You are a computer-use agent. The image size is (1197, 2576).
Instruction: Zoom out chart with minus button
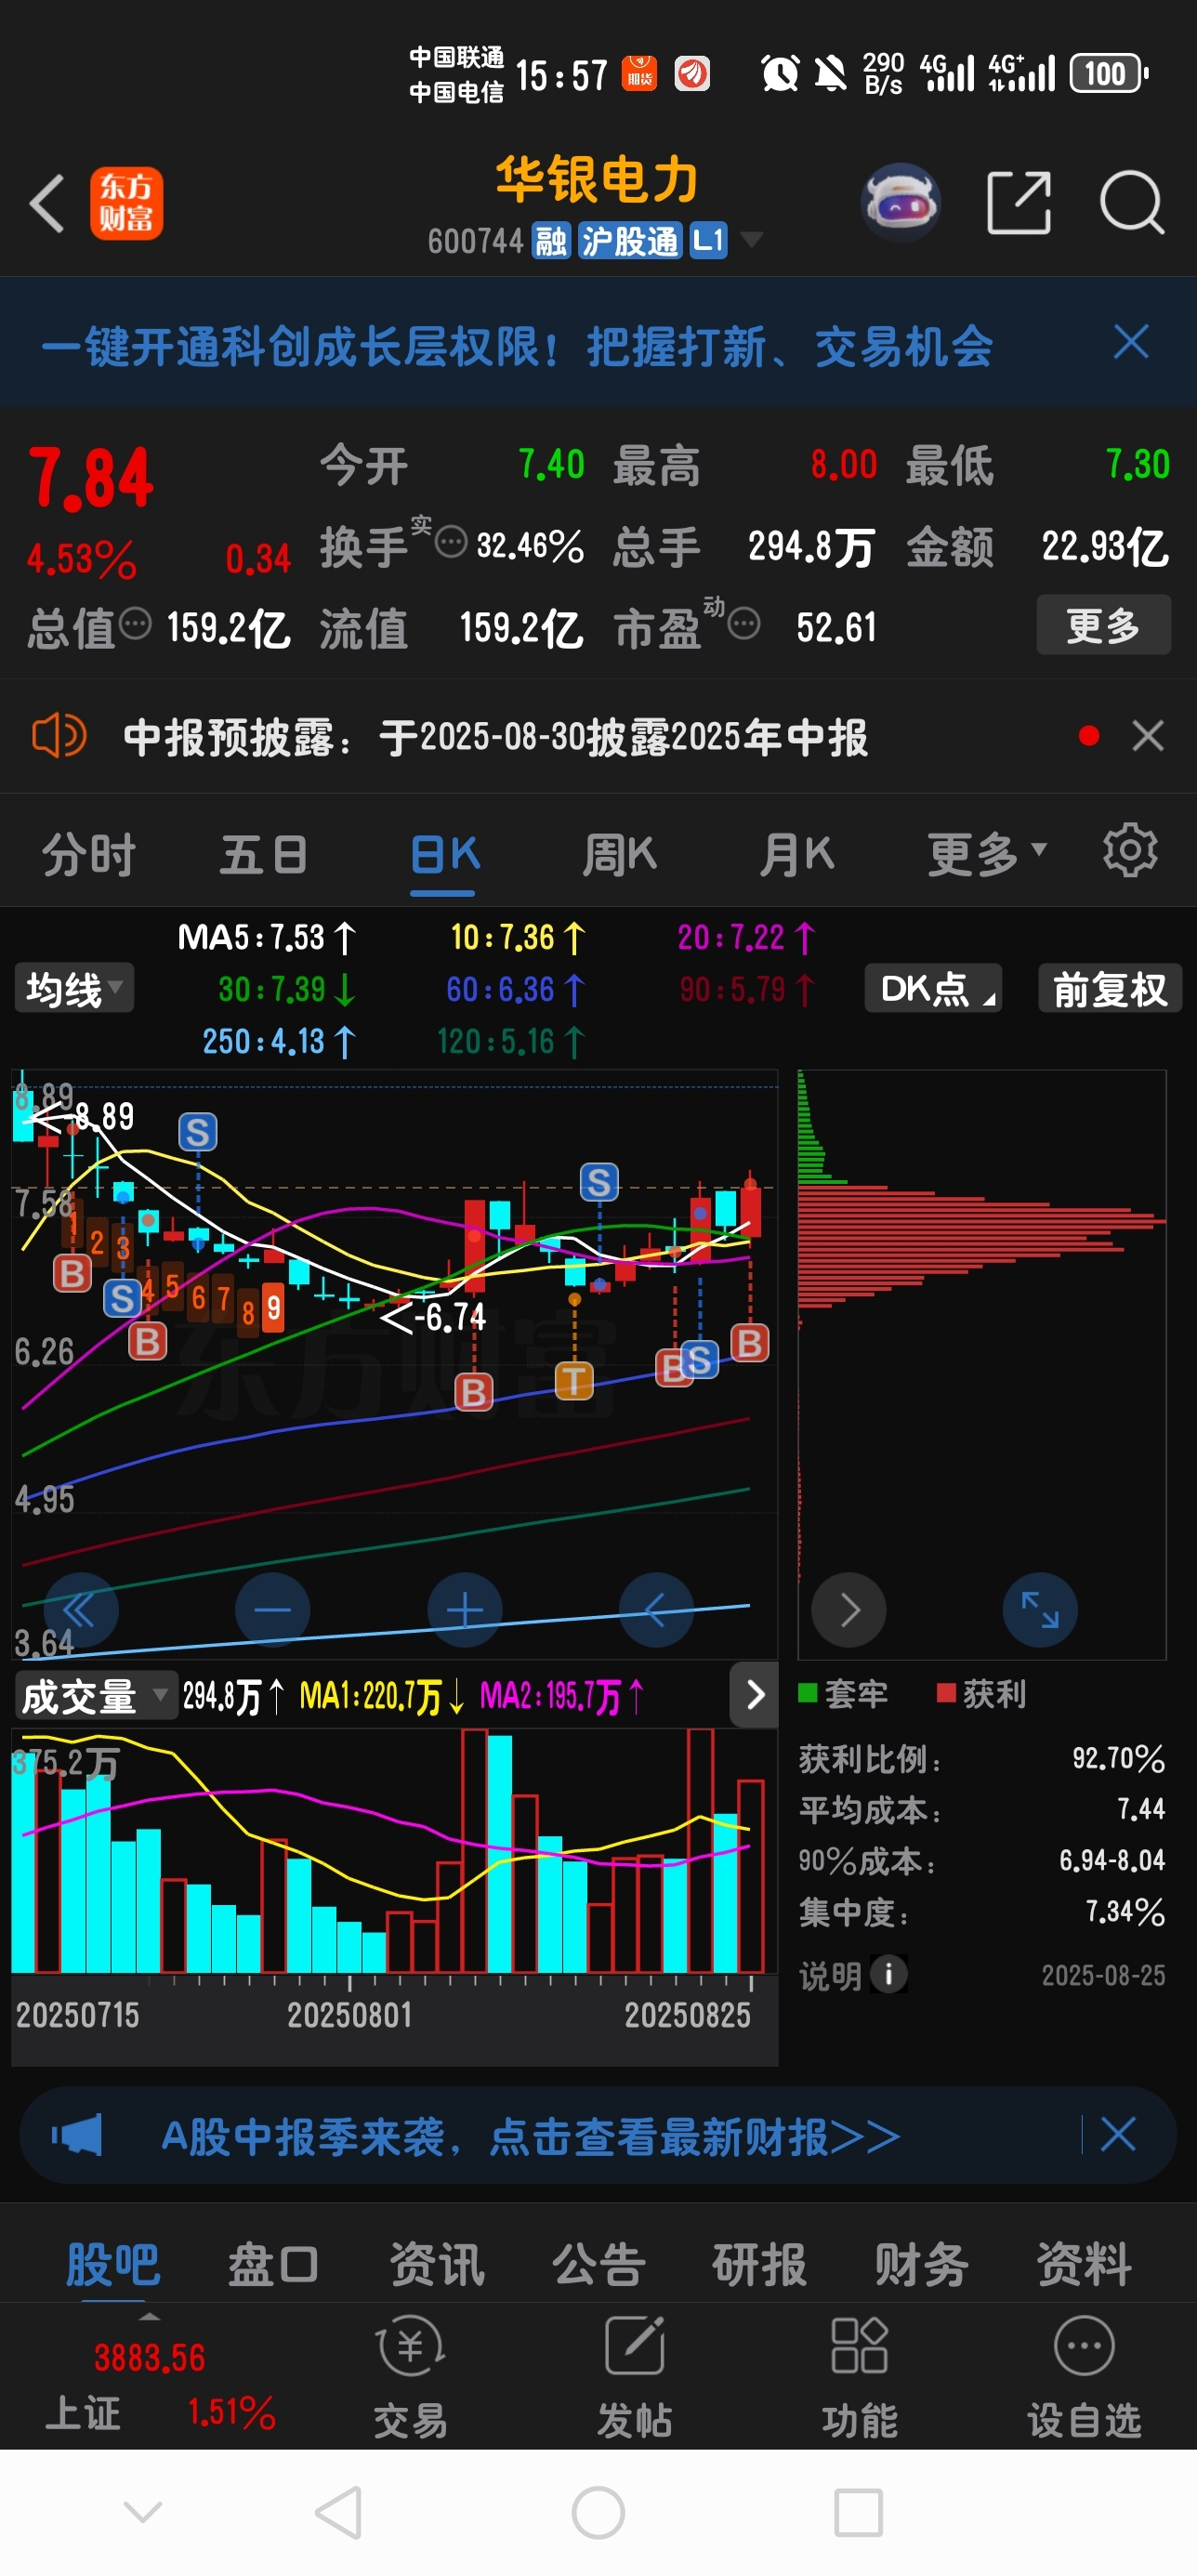point(272,1611)
